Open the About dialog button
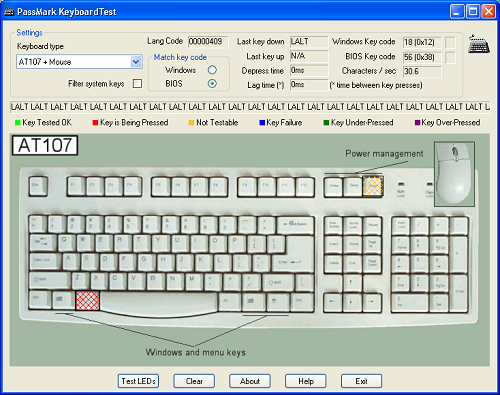This screenshot has height=395, width=500. [x=250, y=381]
